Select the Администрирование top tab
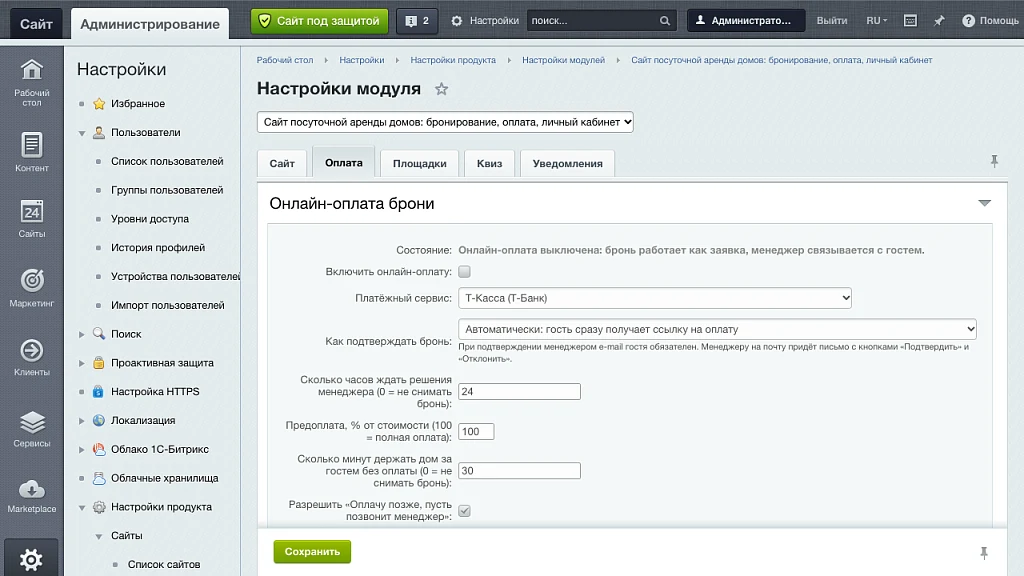The width and height of the screenshot is (1024, 576). (x=150, y=24)
